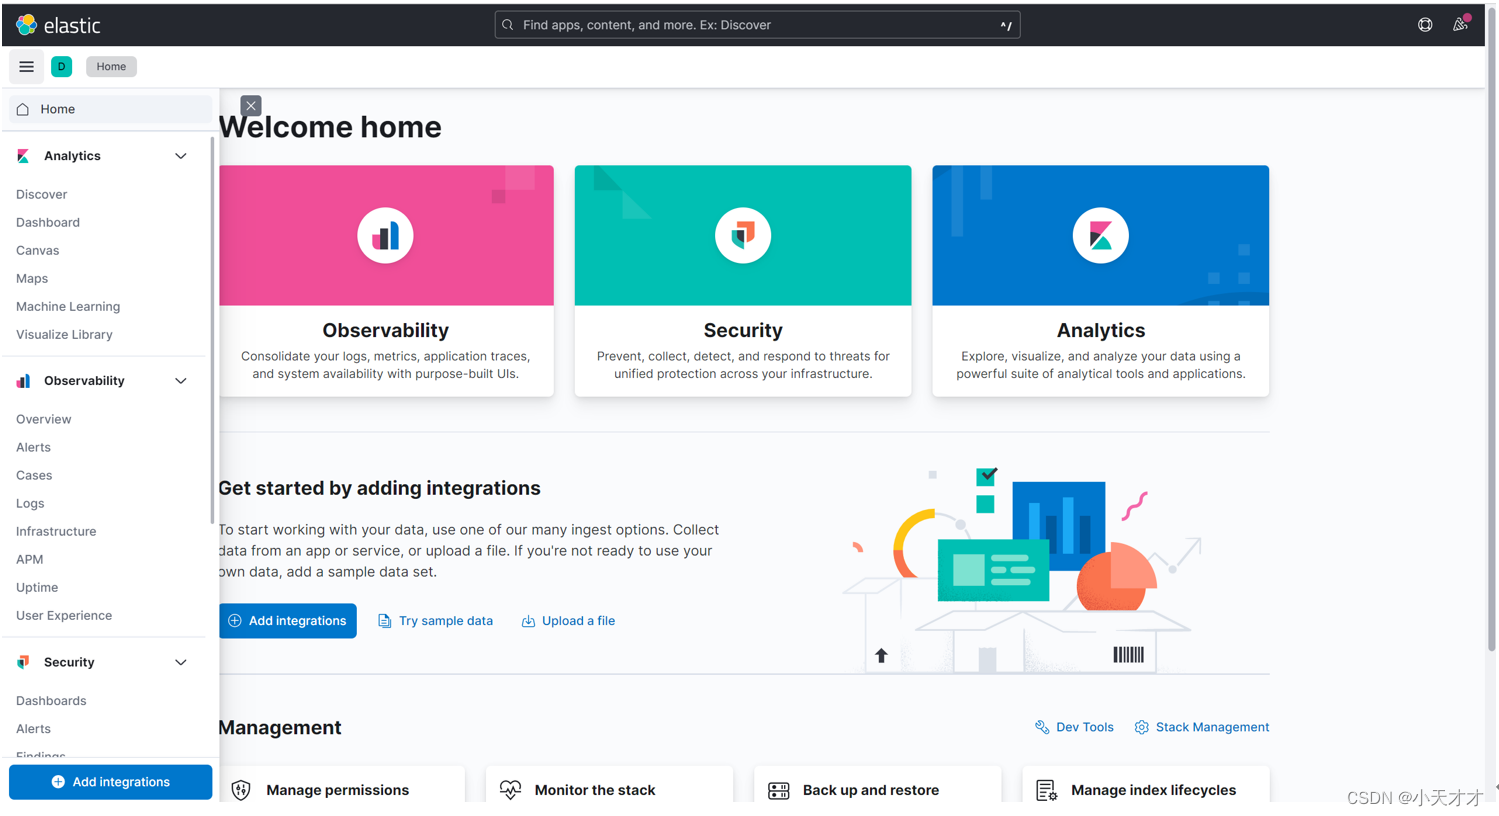
Task: Open Infrastructure in the sidebar
Action: click(56, 531)
